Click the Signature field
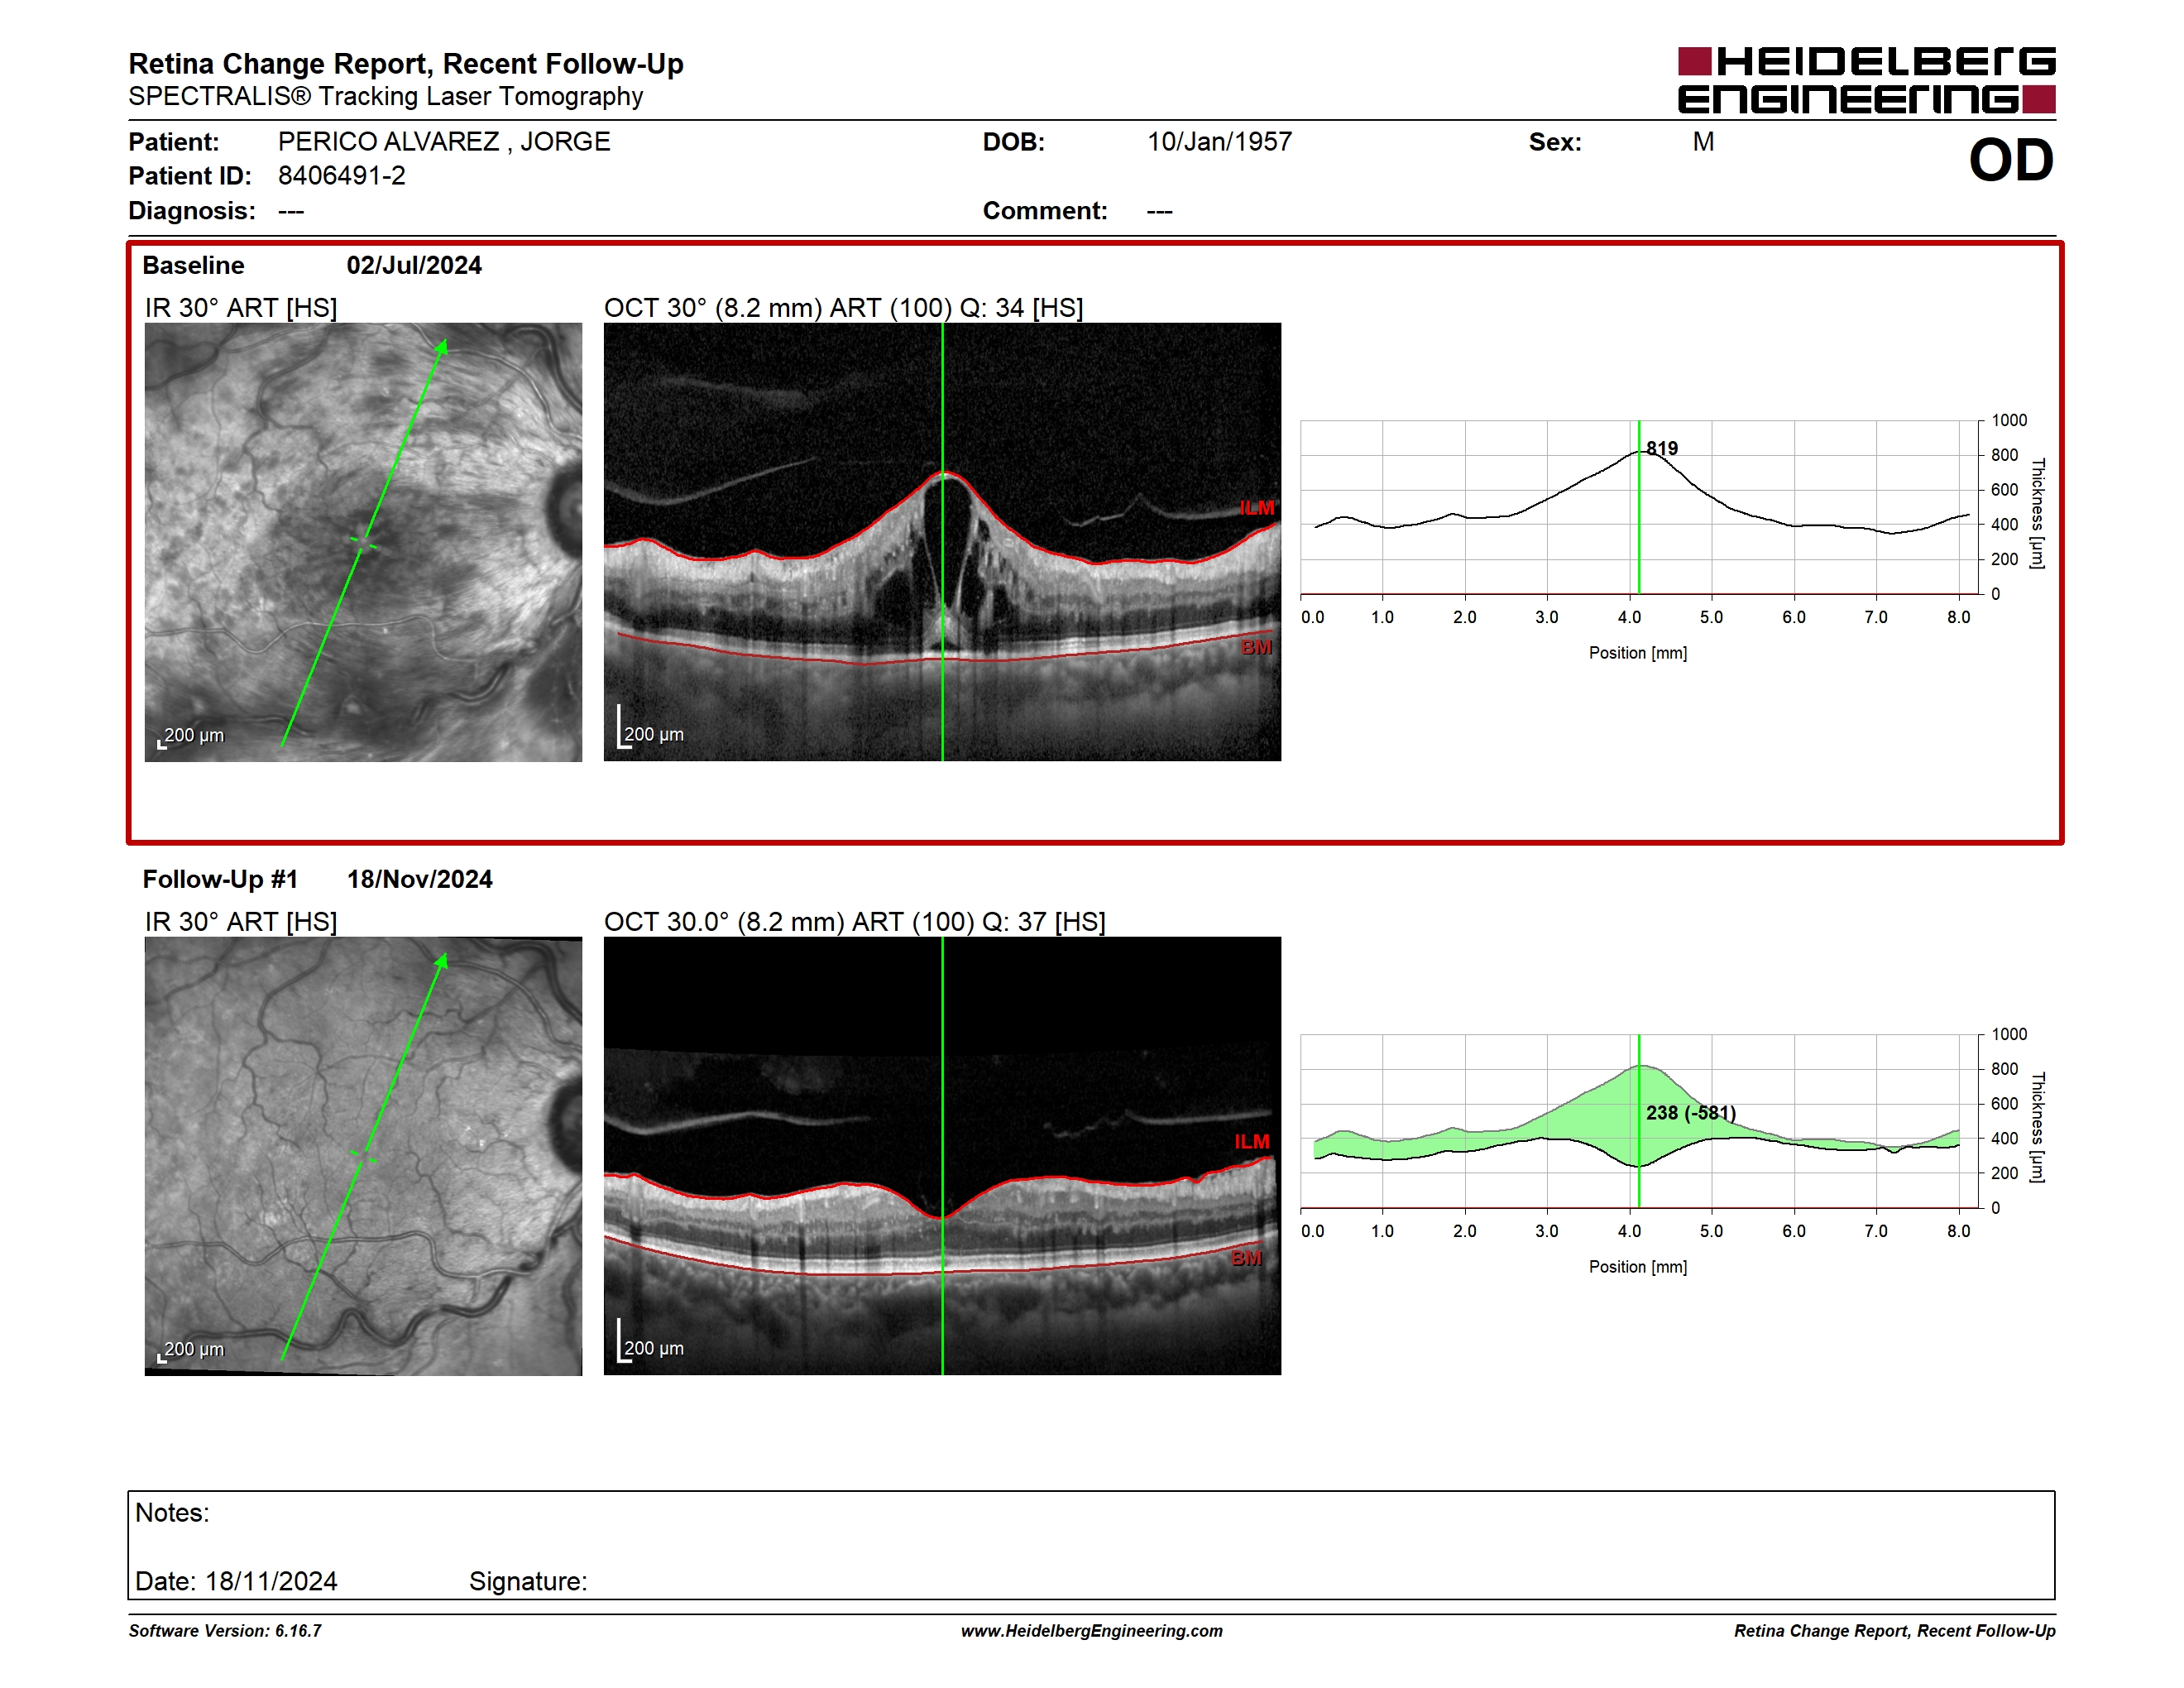 (x=528, y=1582)
